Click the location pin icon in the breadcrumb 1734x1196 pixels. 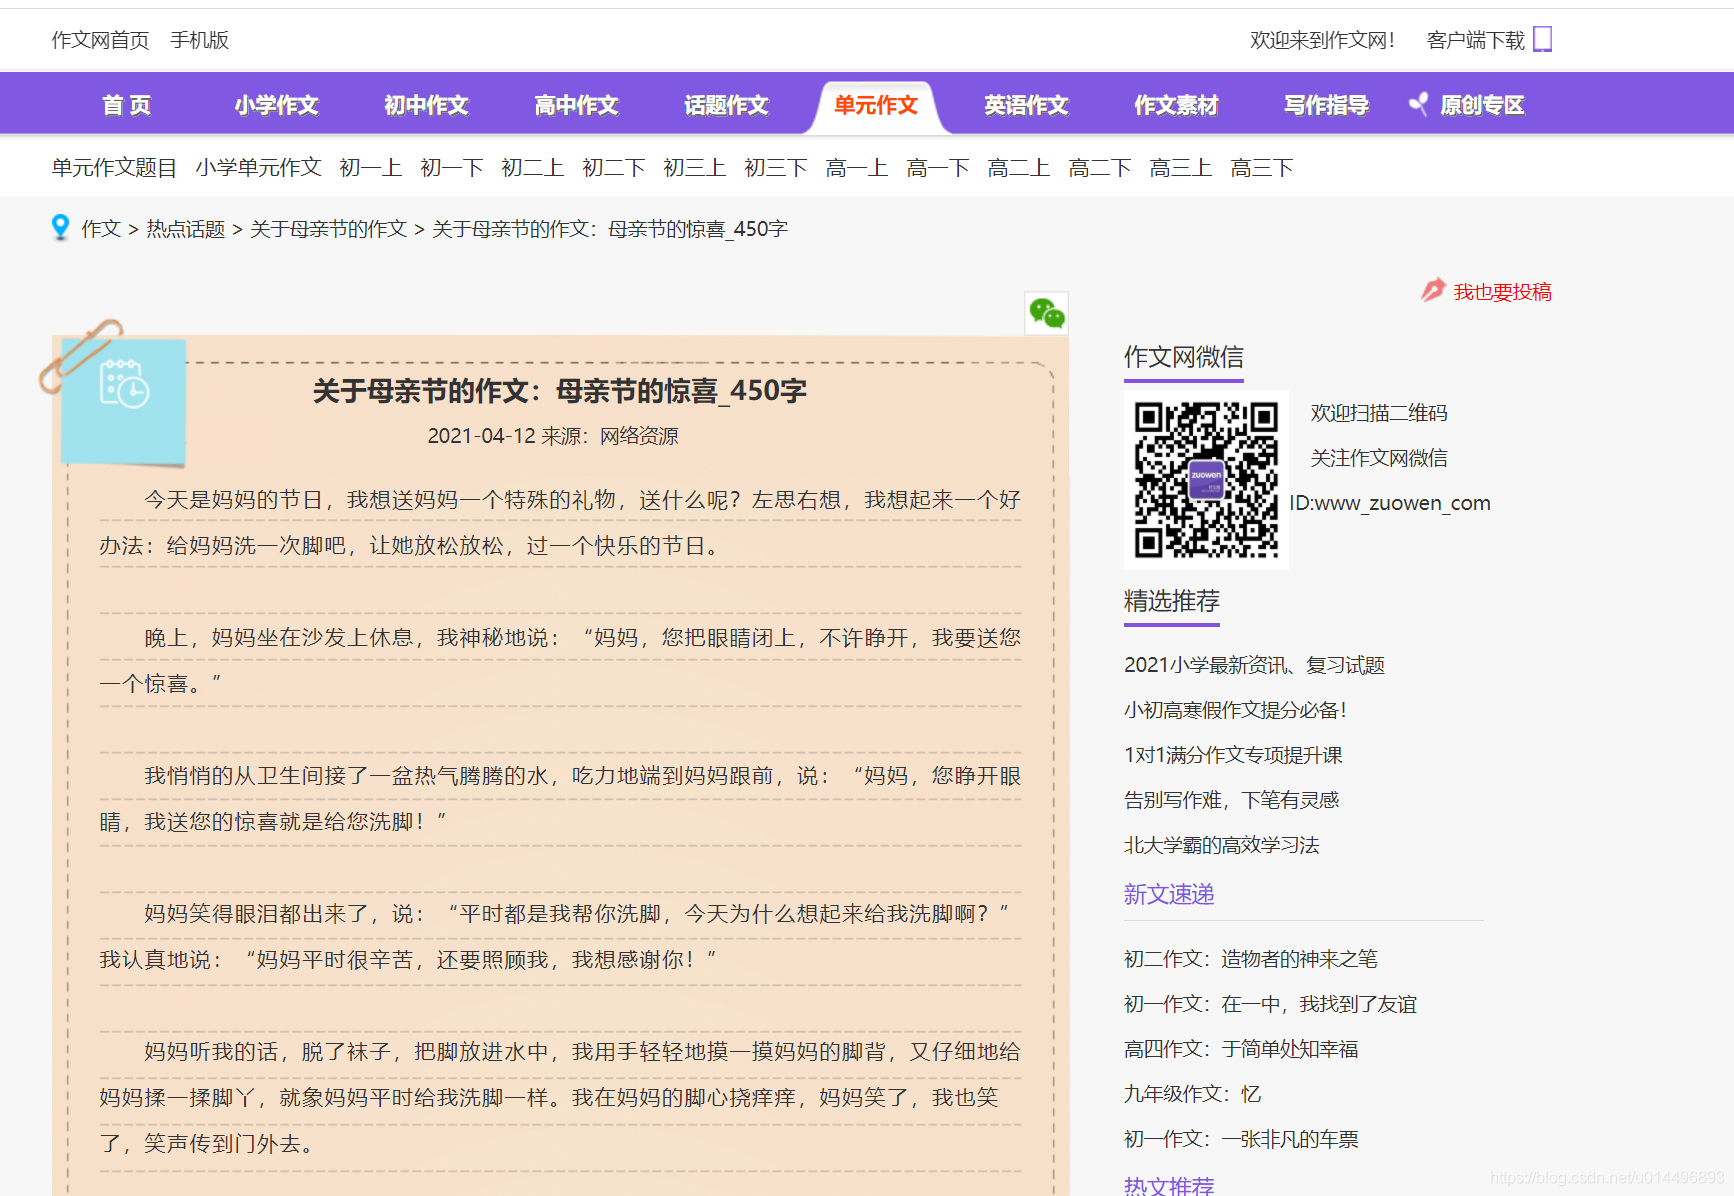tap(60, 228)
